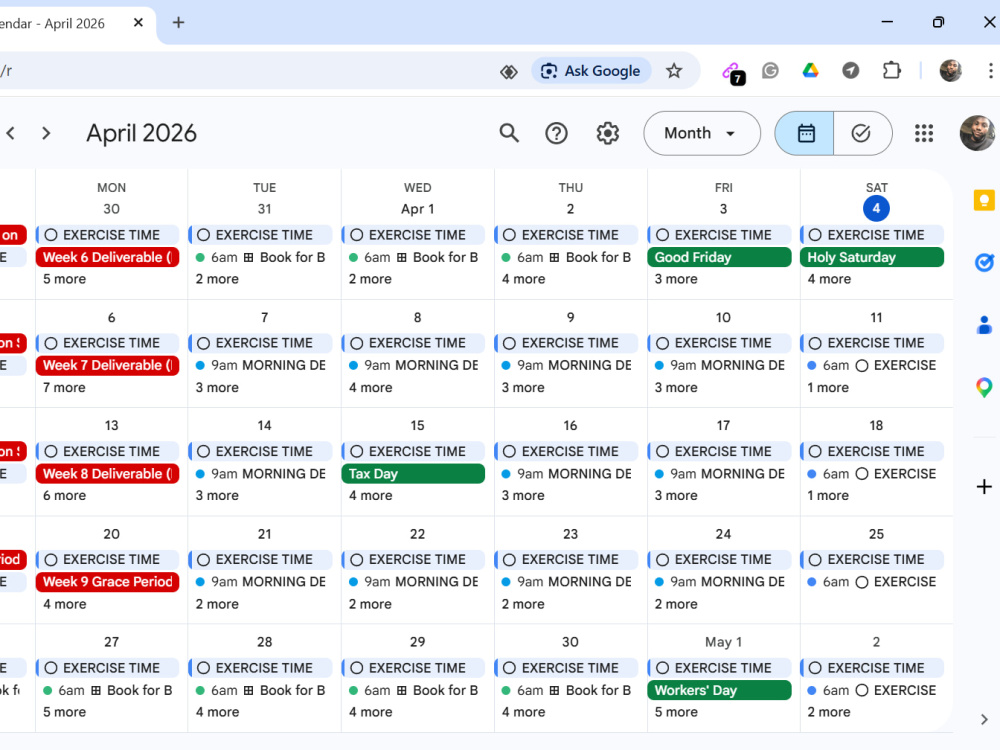Switch to Calendar view icon
1000x750 pixels.
click(805, 133)
